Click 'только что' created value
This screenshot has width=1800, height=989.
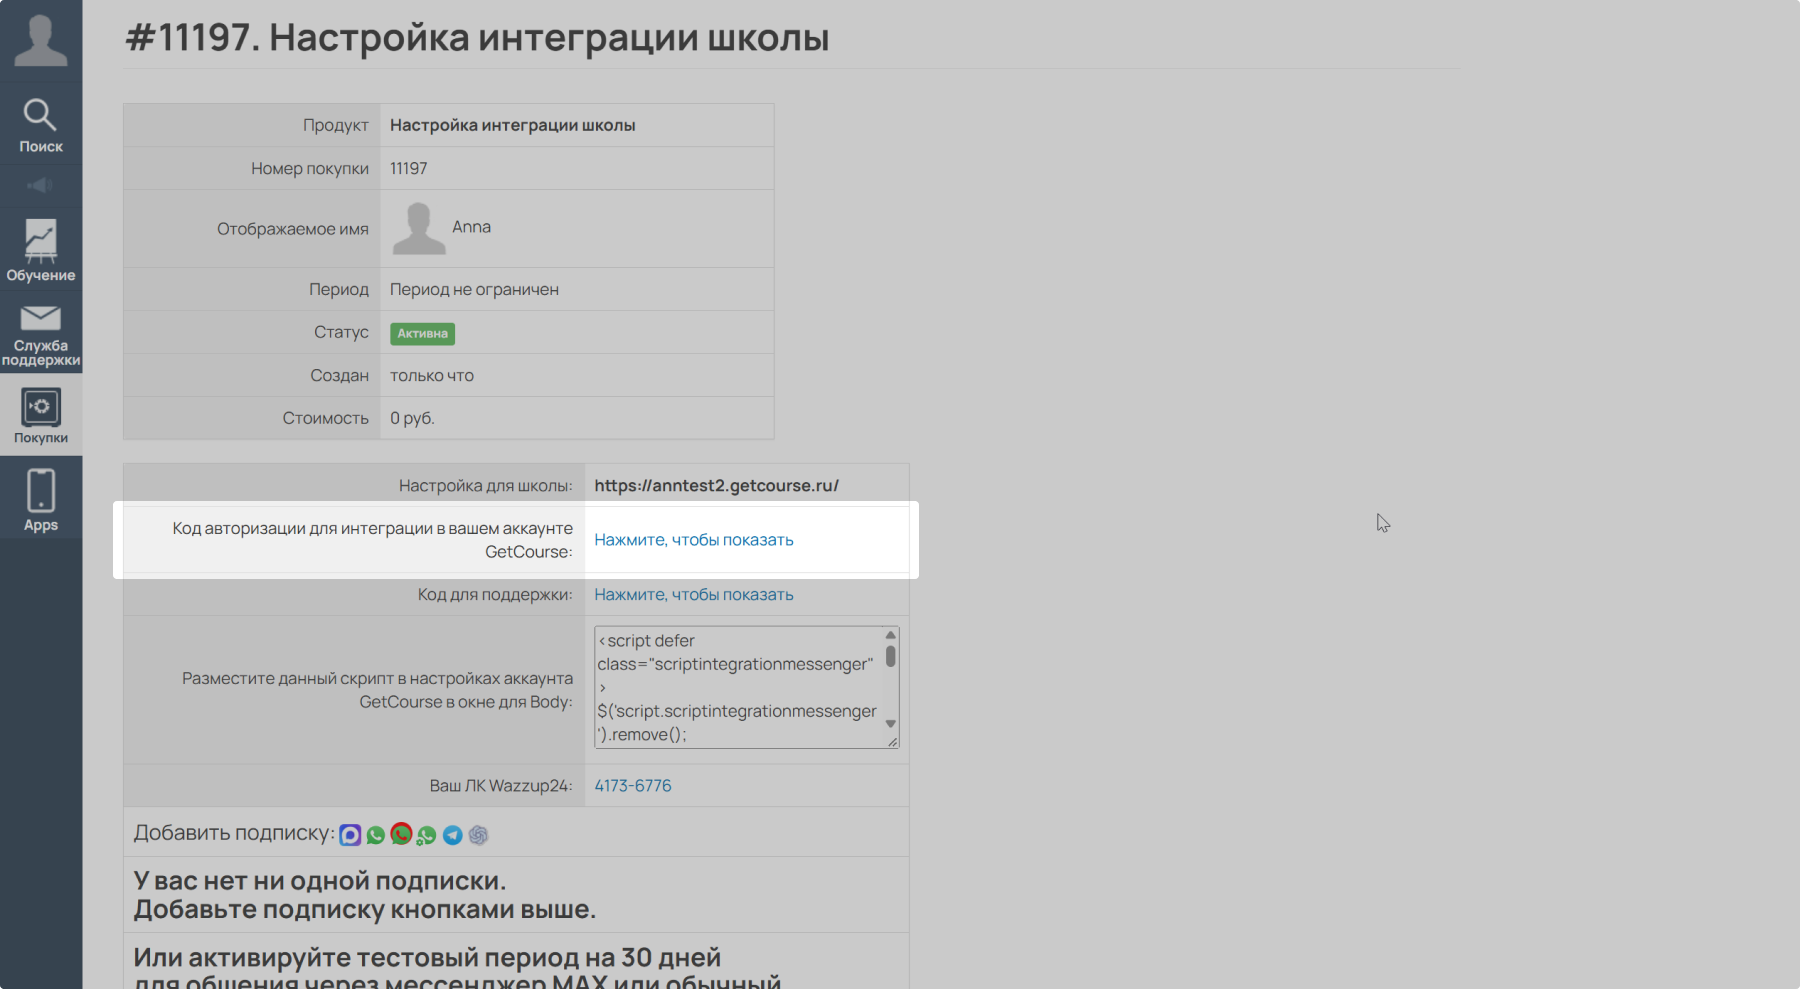coord(432,376)
